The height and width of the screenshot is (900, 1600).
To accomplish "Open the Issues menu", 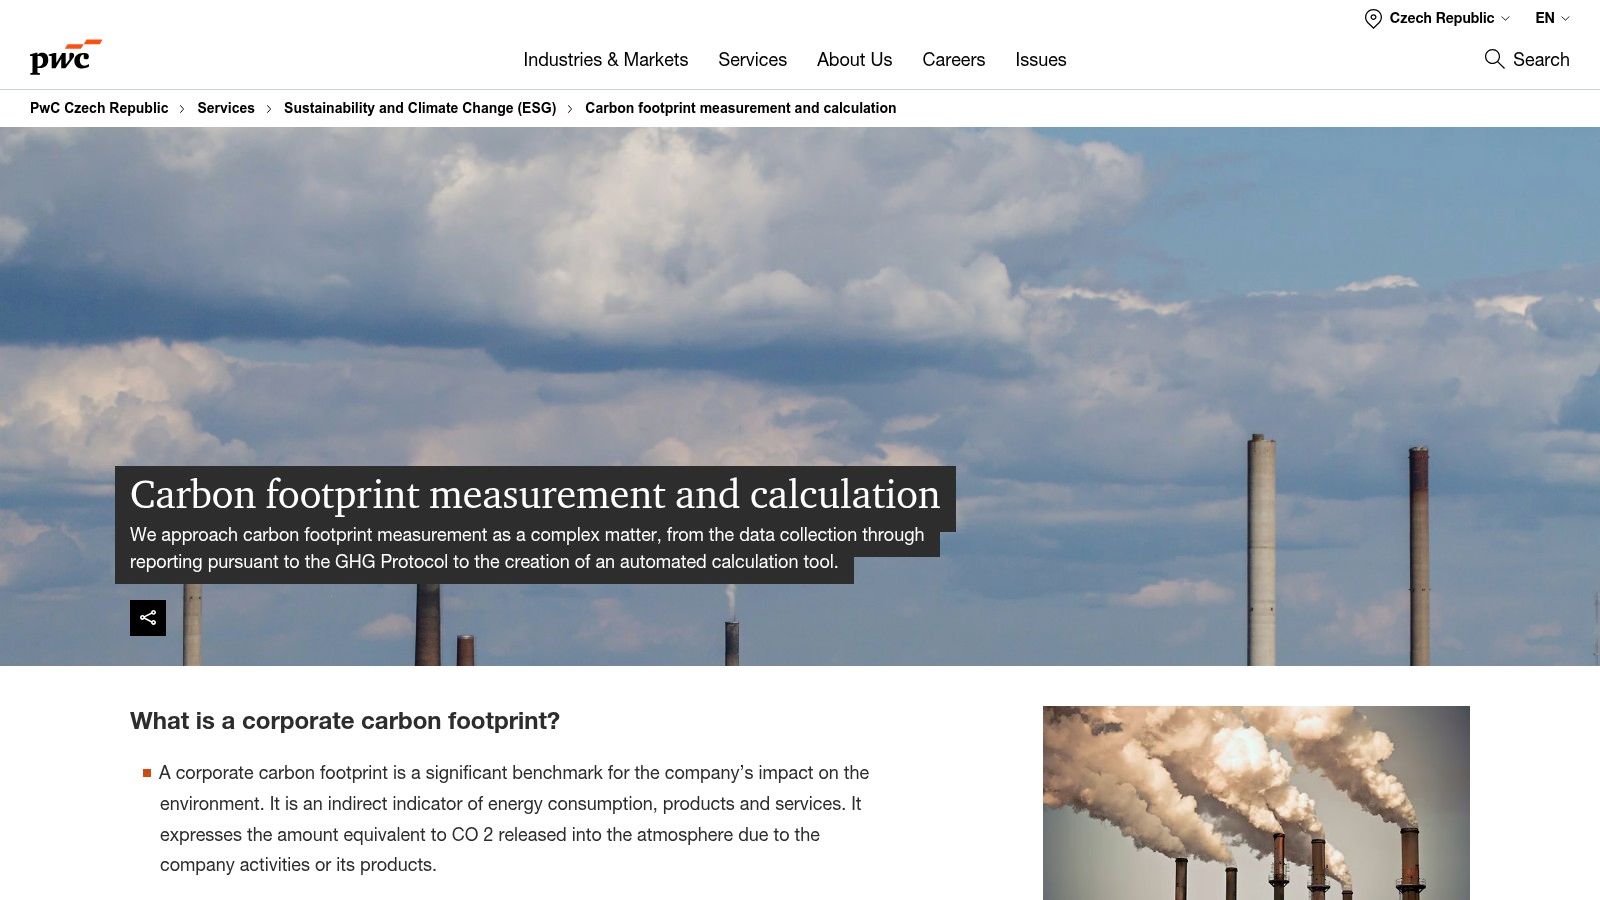I will point(1041,60).
